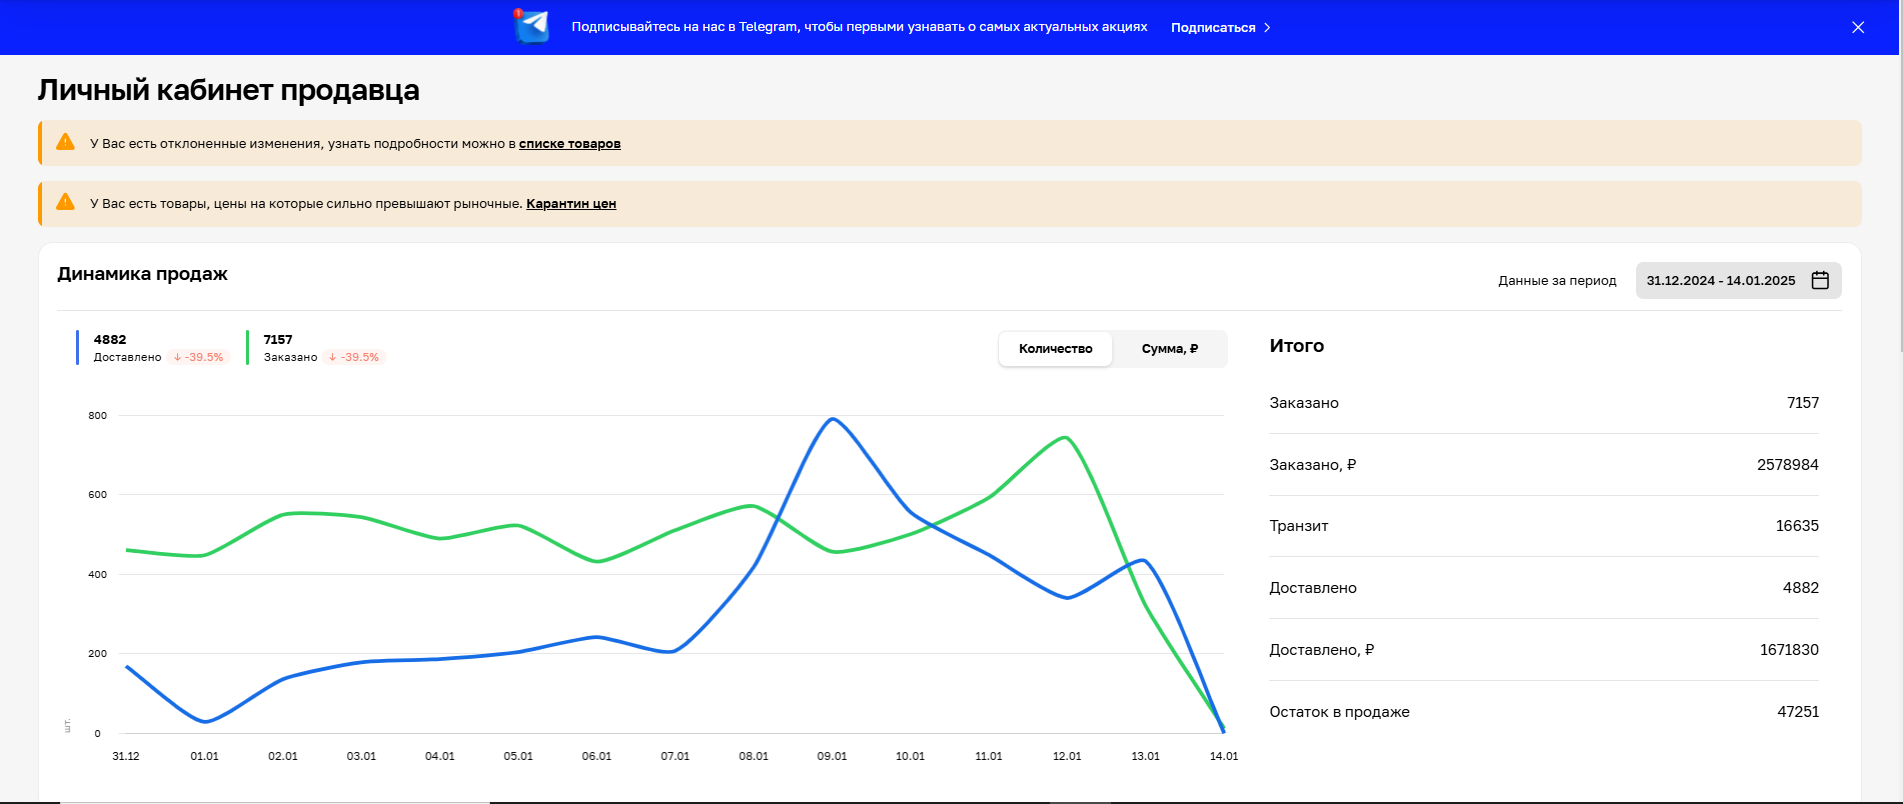The width and height of the screenshot is (1903, 804).
Task: Click warning icon of price quarantine alert
Action: click(66, 202)
